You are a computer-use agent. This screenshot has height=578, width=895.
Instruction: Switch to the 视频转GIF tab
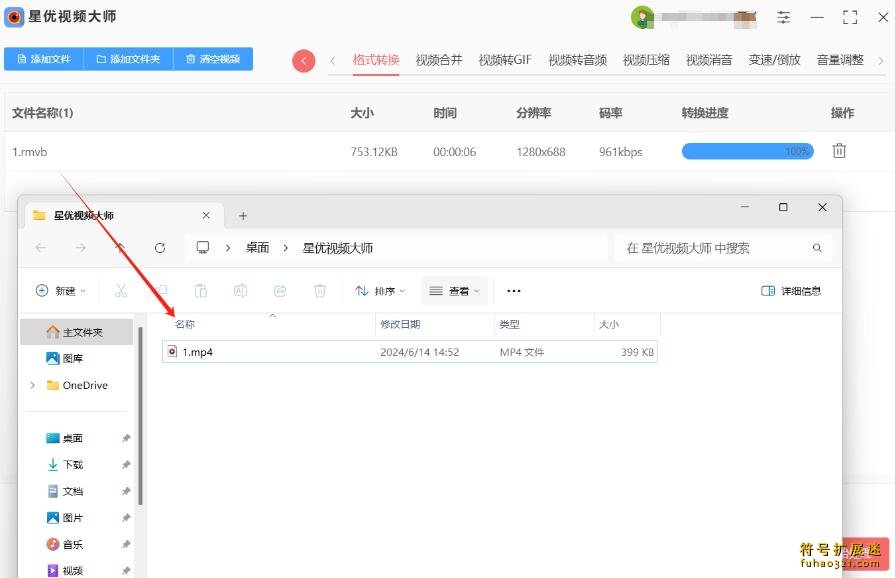pyautogui.click(x=505, y=60)
